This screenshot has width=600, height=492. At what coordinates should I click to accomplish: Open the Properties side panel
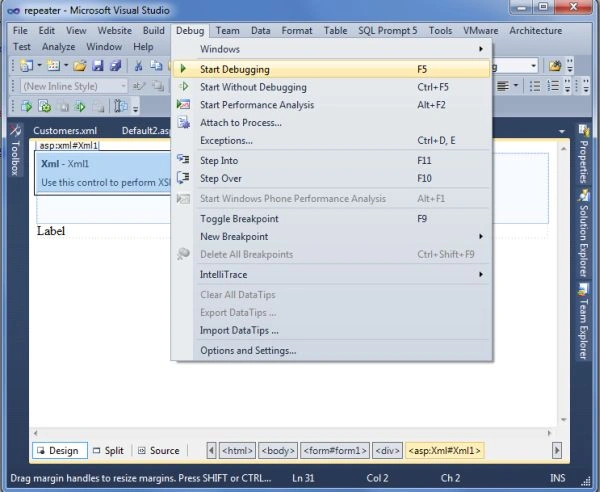point(583,153)
